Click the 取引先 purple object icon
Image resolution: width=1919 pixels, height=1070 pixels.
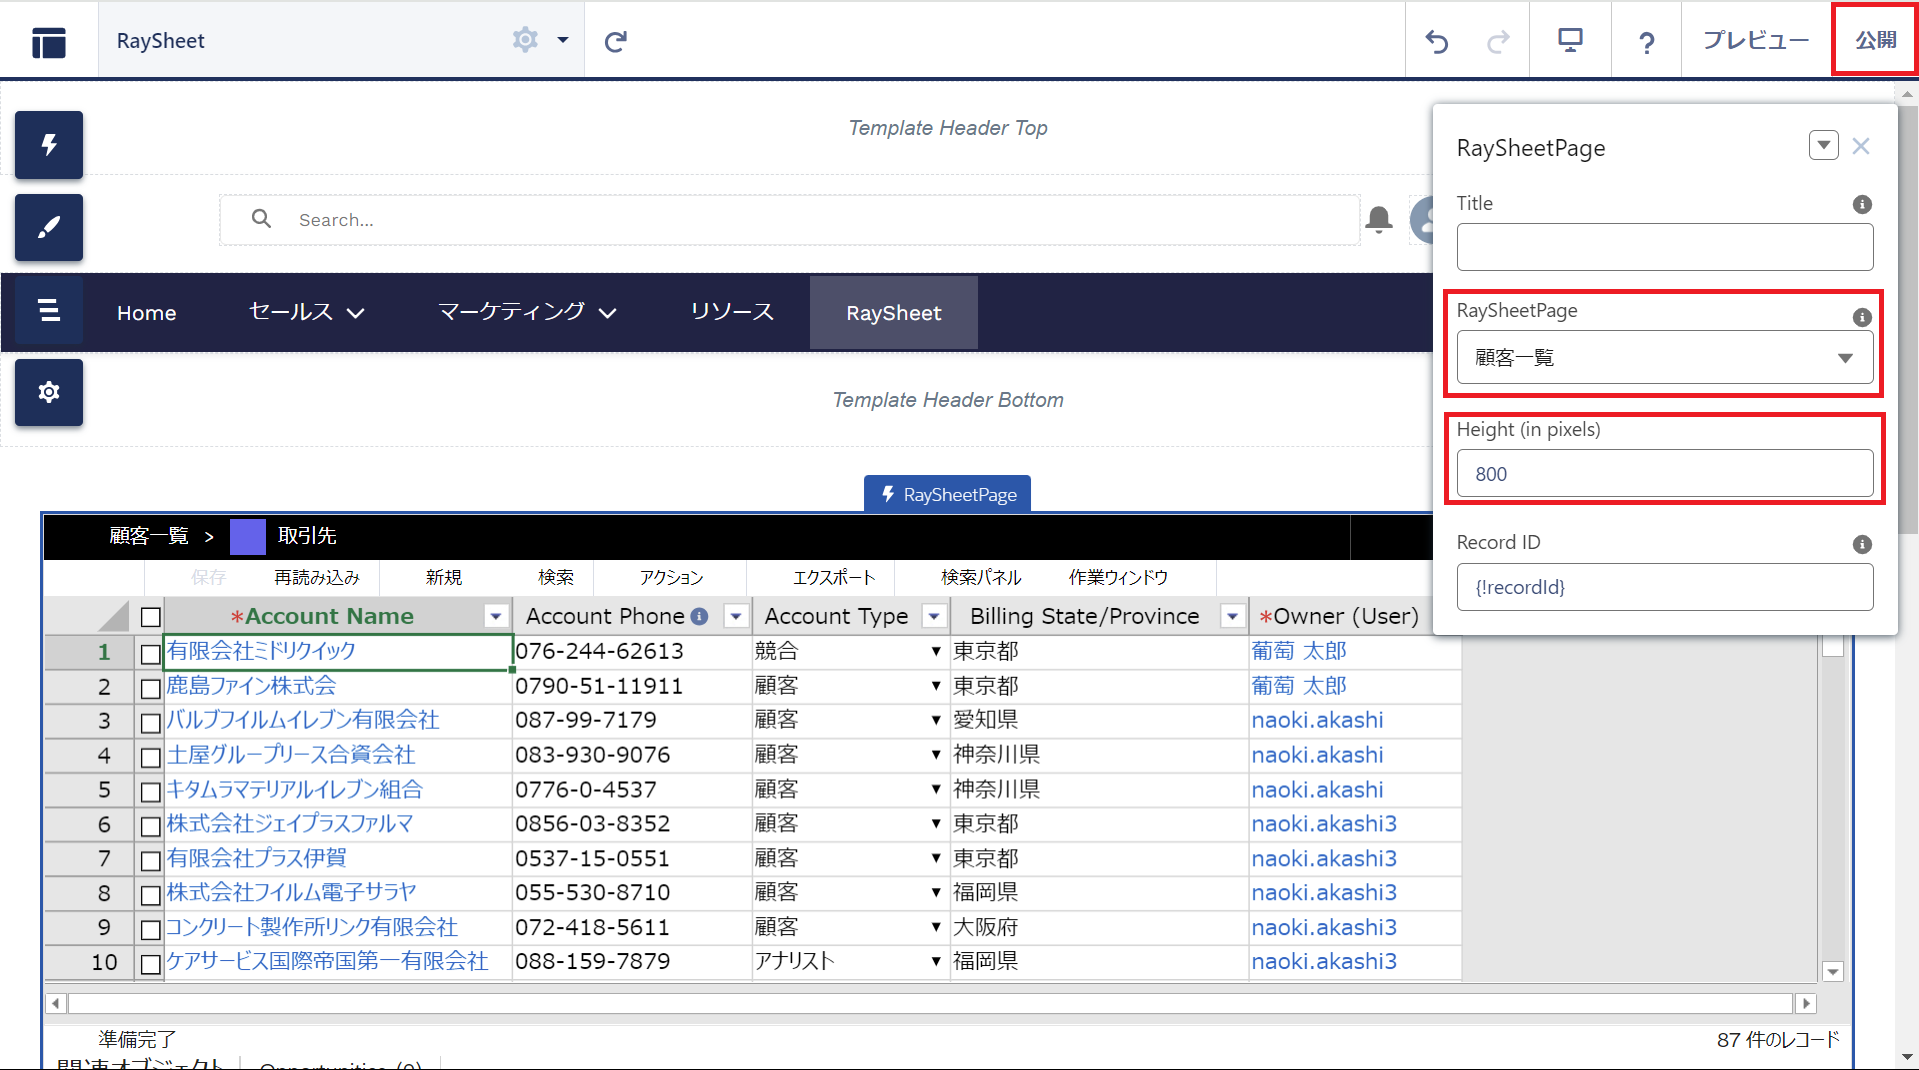248,537
